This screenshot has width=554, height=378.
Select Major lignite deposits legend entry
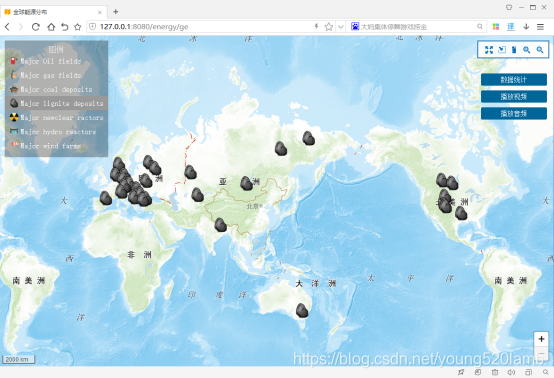pos(57,104)
